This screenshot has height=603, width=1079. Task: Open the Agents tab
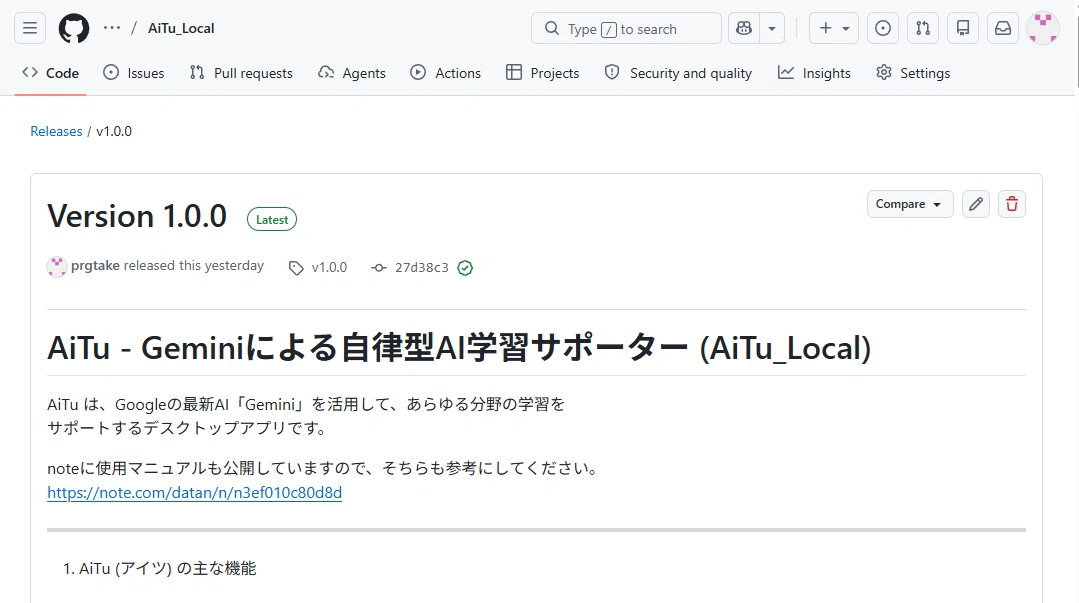352,73
